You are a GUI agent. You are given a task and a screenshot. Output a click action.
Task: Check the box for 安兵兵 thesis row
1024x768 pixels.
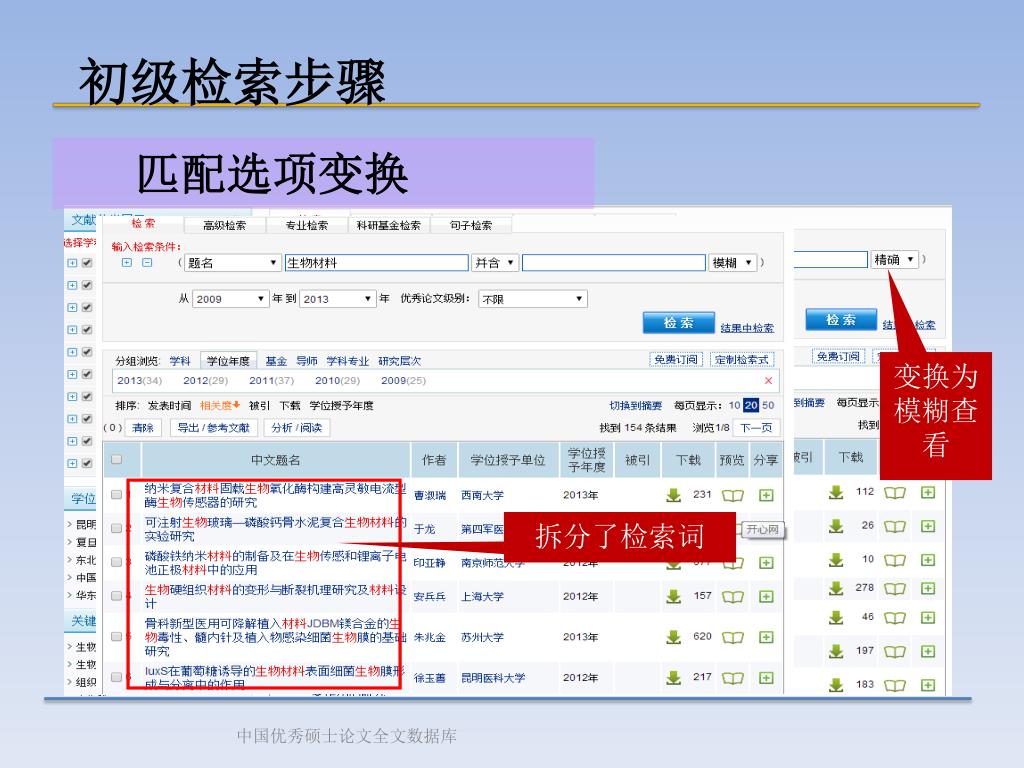[x=116, y=596]
